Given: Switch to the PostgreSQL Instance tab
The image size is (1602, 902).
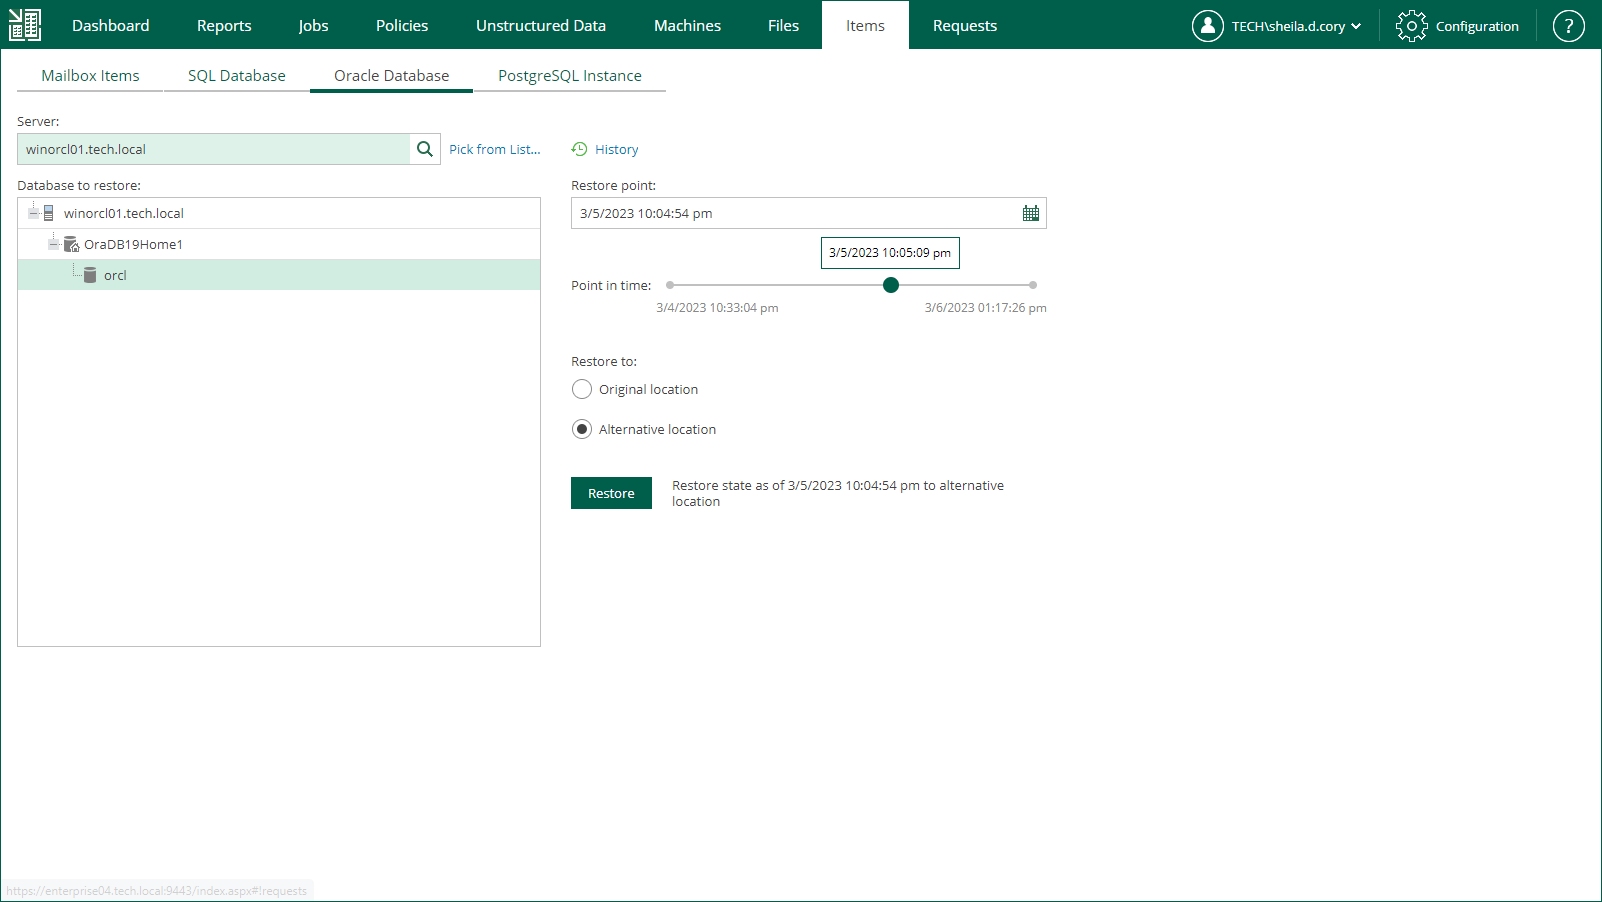Looking at the screenshot, I should [570, 75].
